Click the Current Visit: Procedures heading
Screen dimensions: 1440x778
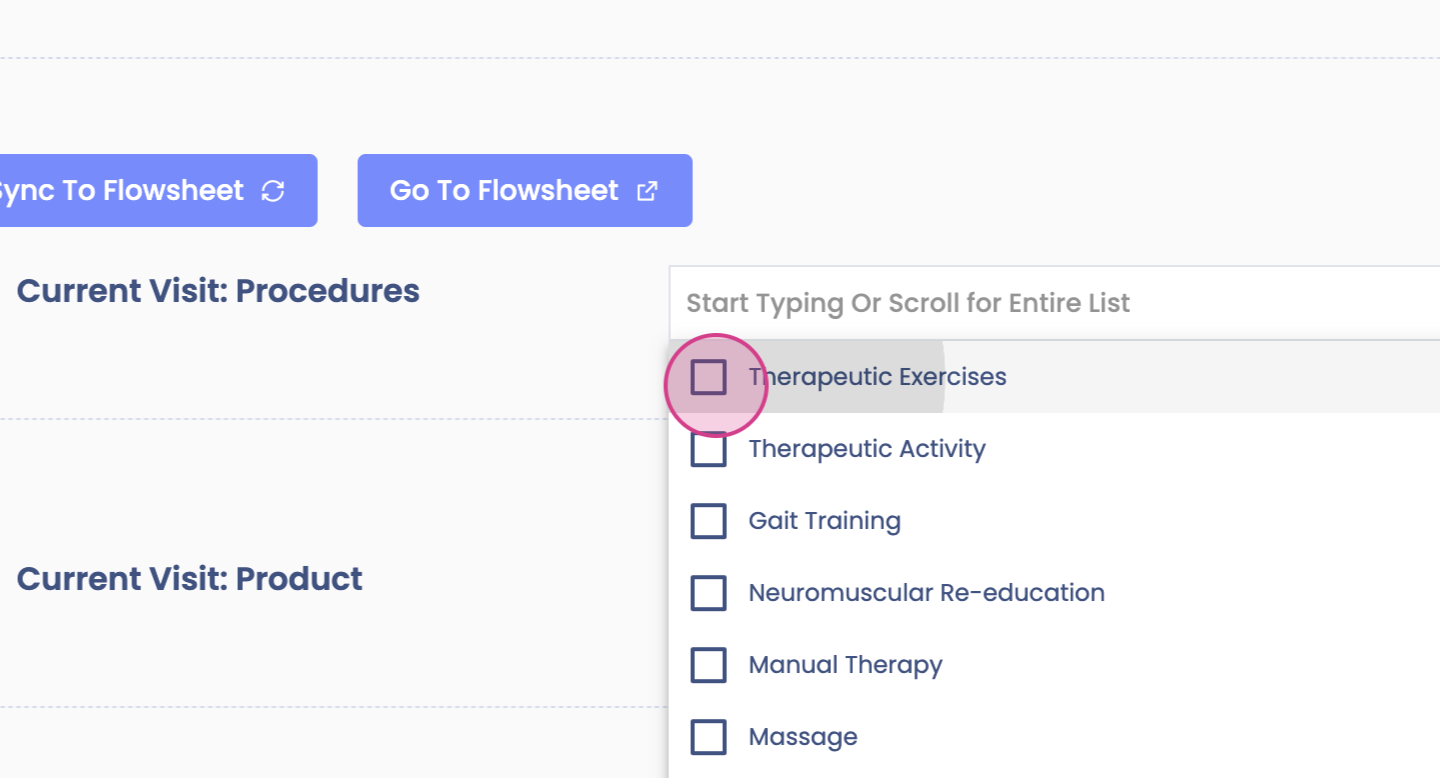pos(218,291)
